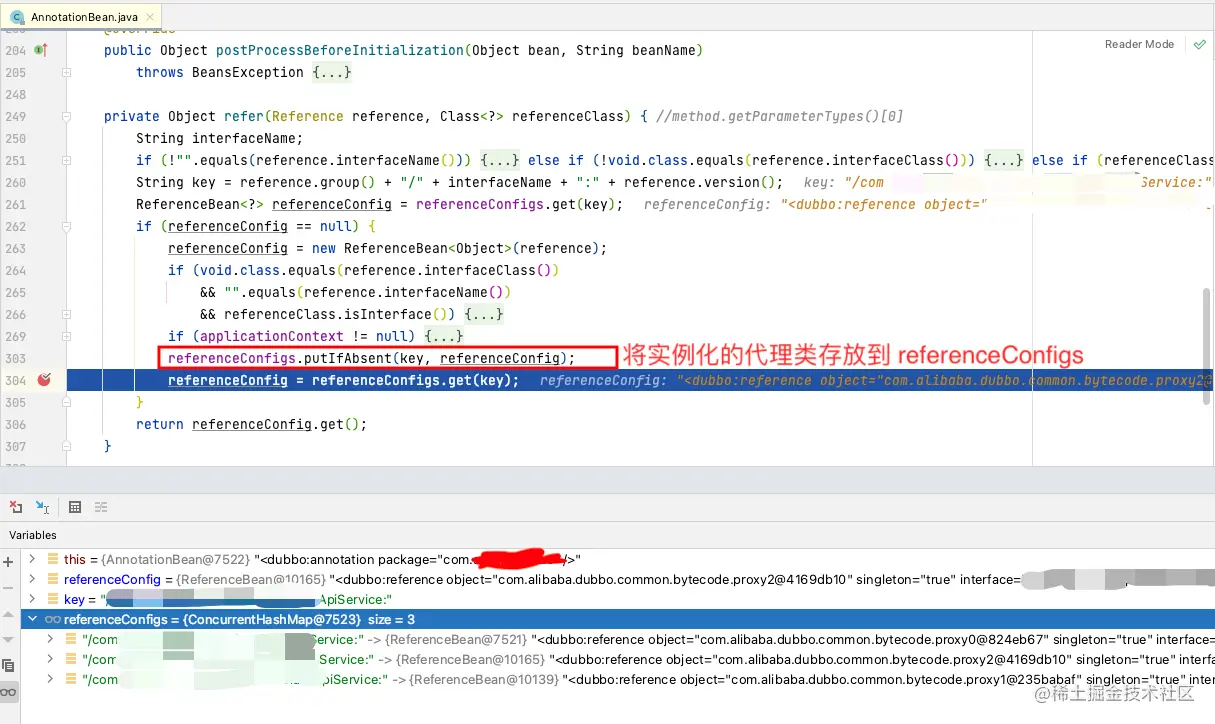Click the New Watch arrow icon in debug toolbar

pyautogui.click(x=41, y=507)
